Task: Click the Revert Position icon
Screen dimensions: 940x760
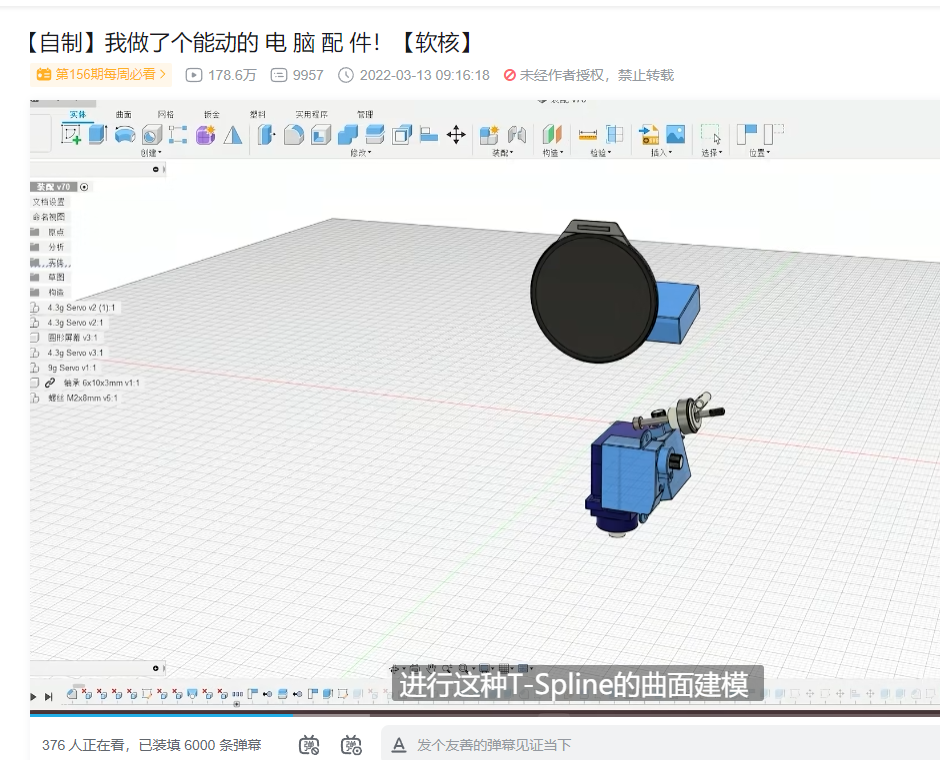Action: point(773,134)
